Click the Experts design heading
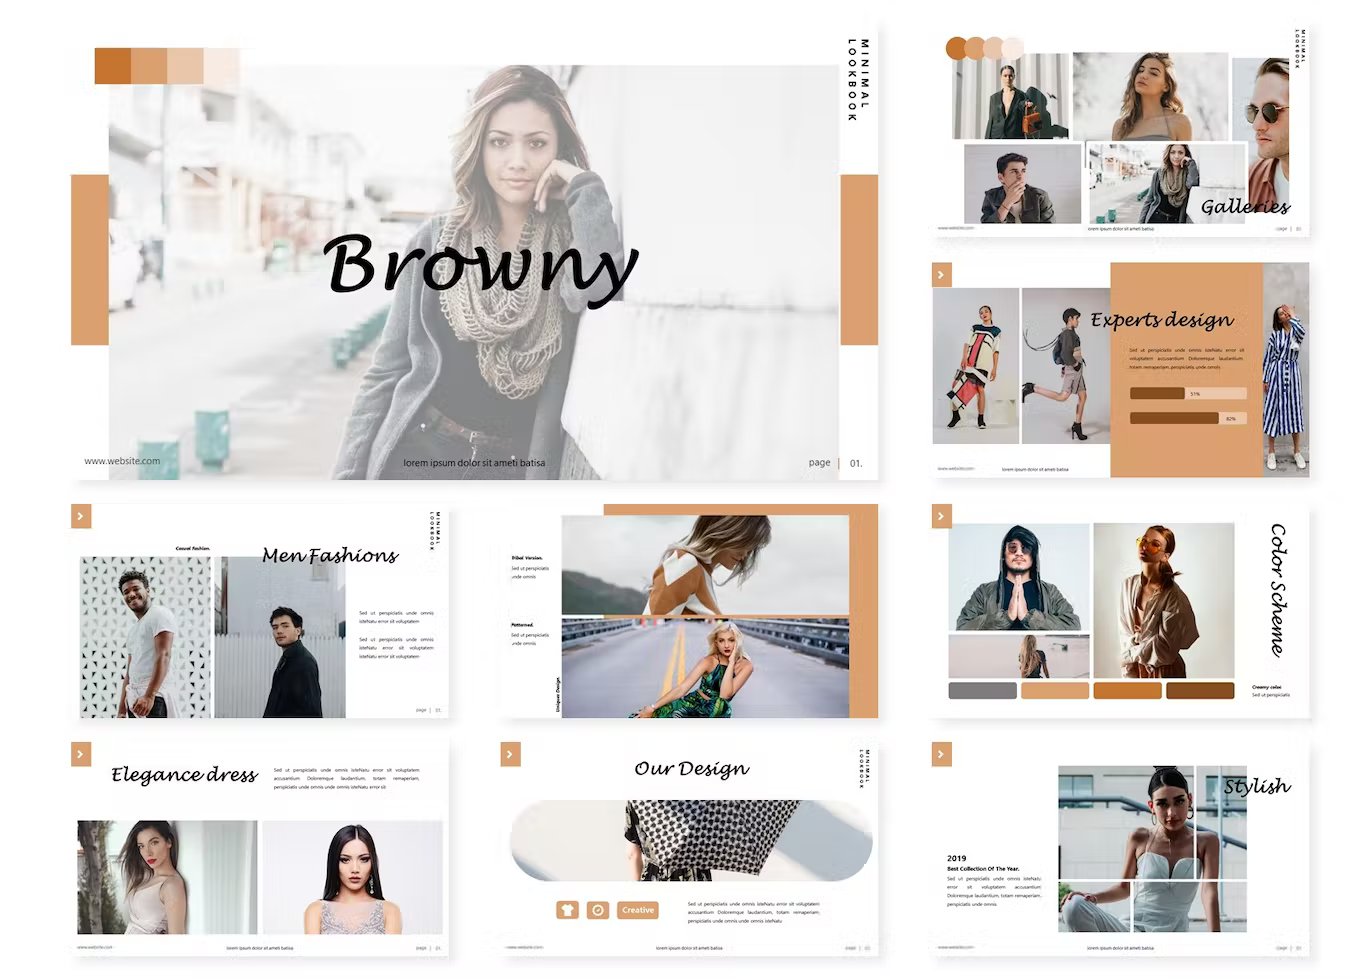The width and height of the screenshot is (1370, 979). [x=1162, y=320]
